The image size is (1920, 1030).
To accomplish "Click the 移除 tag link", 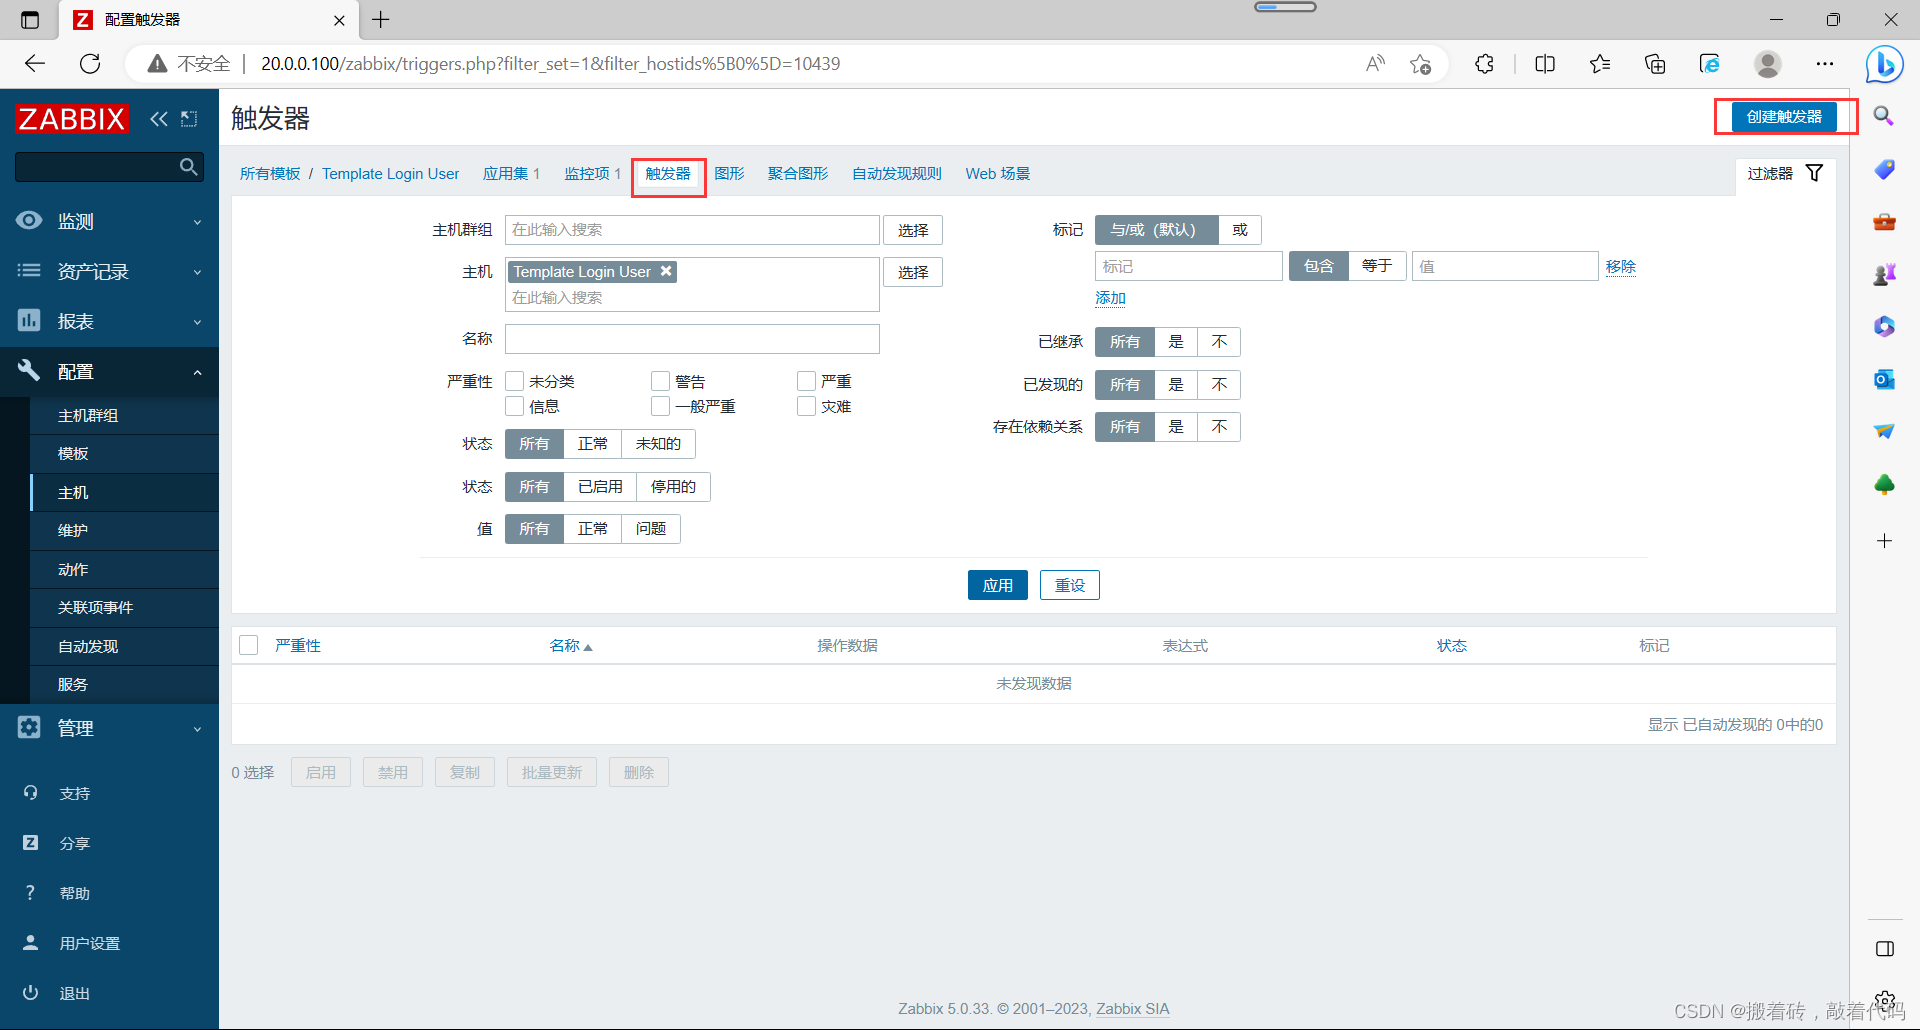I will pyautogui.click(x=1621, y=267).
